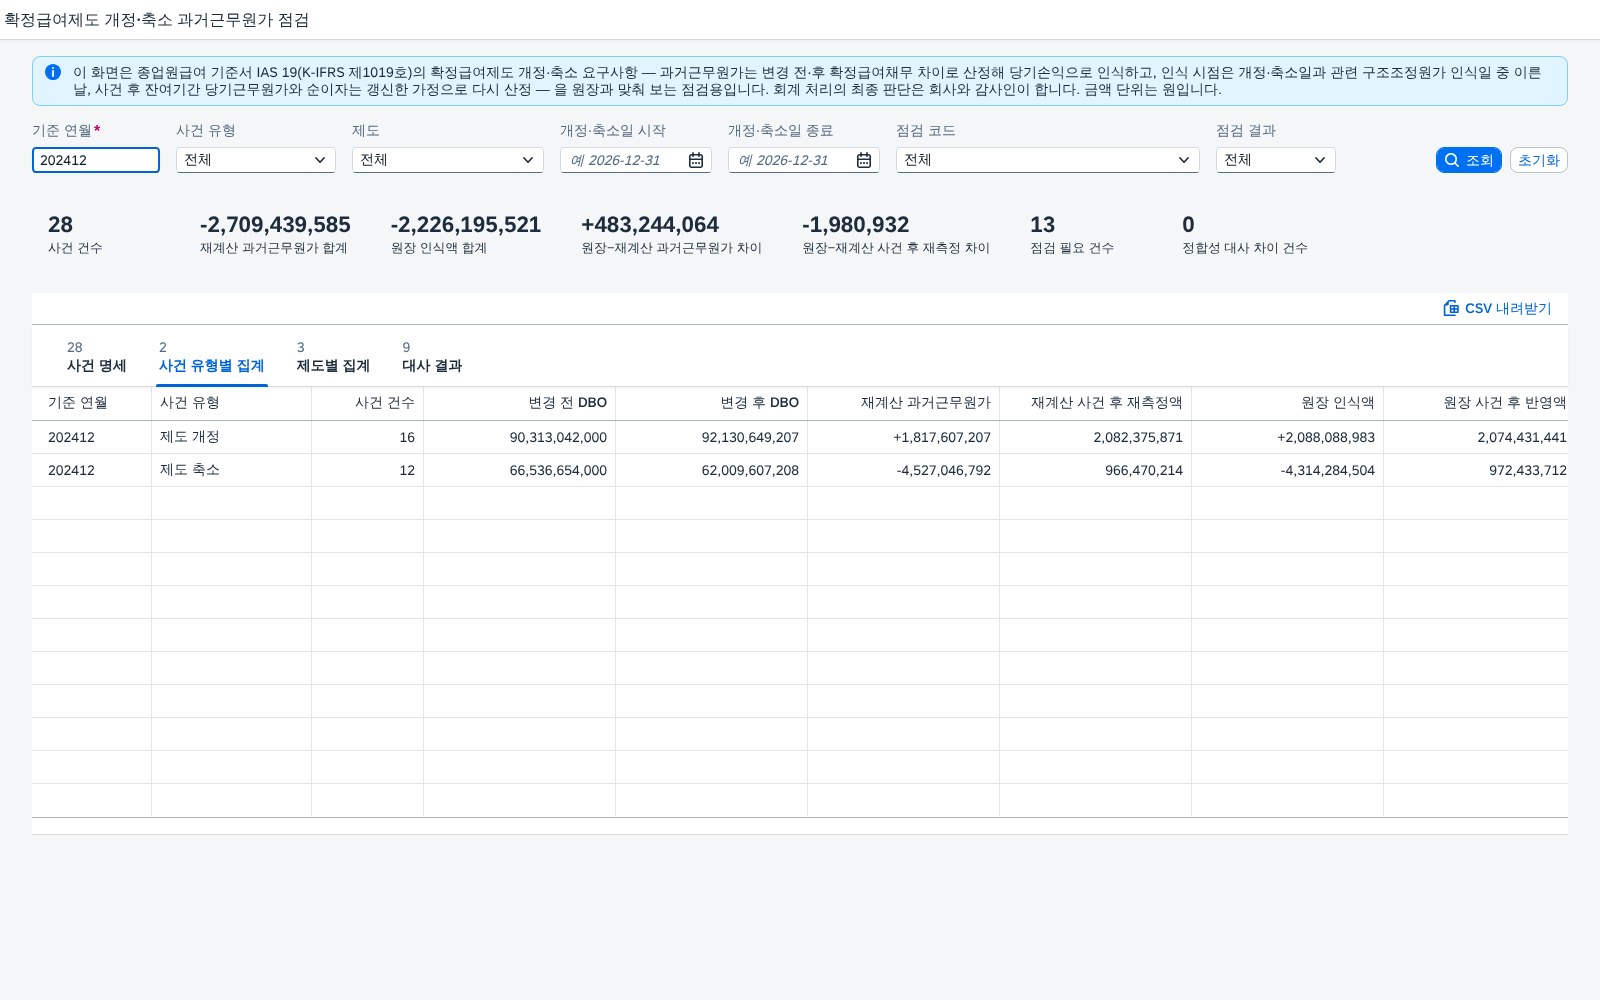This screenshot has width=1600, height=1000.
Task: Switch to the 제도별 집계 tab
Action: pos(333,357)
